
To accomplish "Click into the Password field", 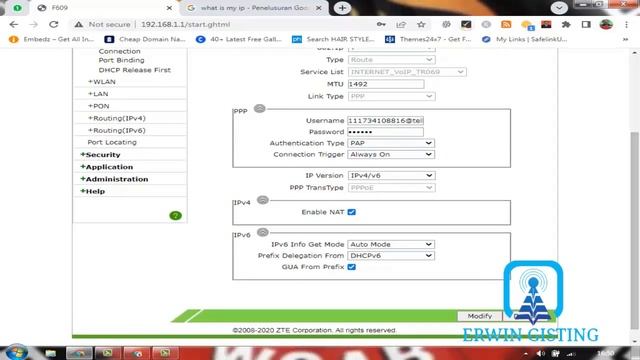I will (386, 132).
